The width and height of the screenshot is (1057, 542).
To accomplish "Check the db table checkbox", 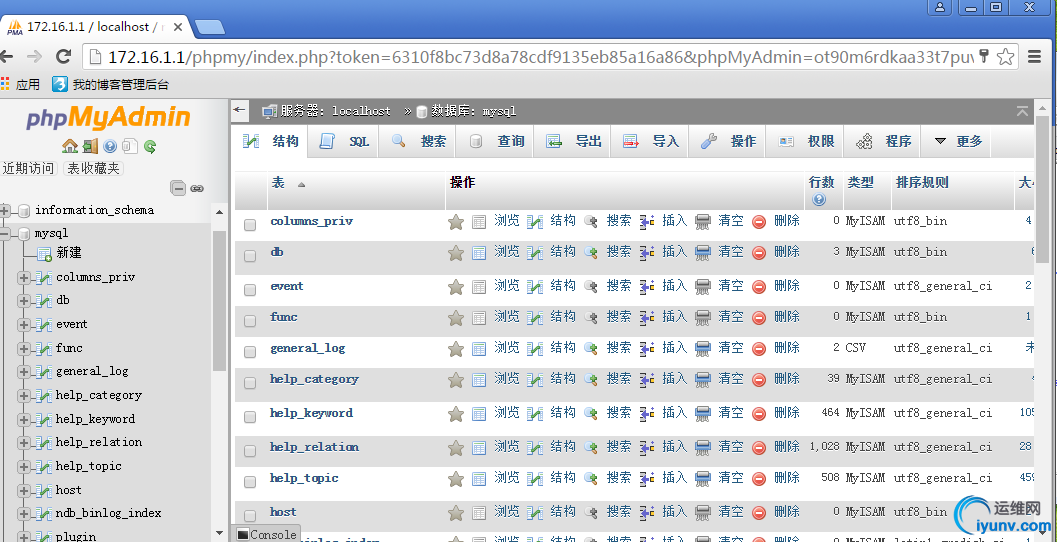I will point(250,256).
